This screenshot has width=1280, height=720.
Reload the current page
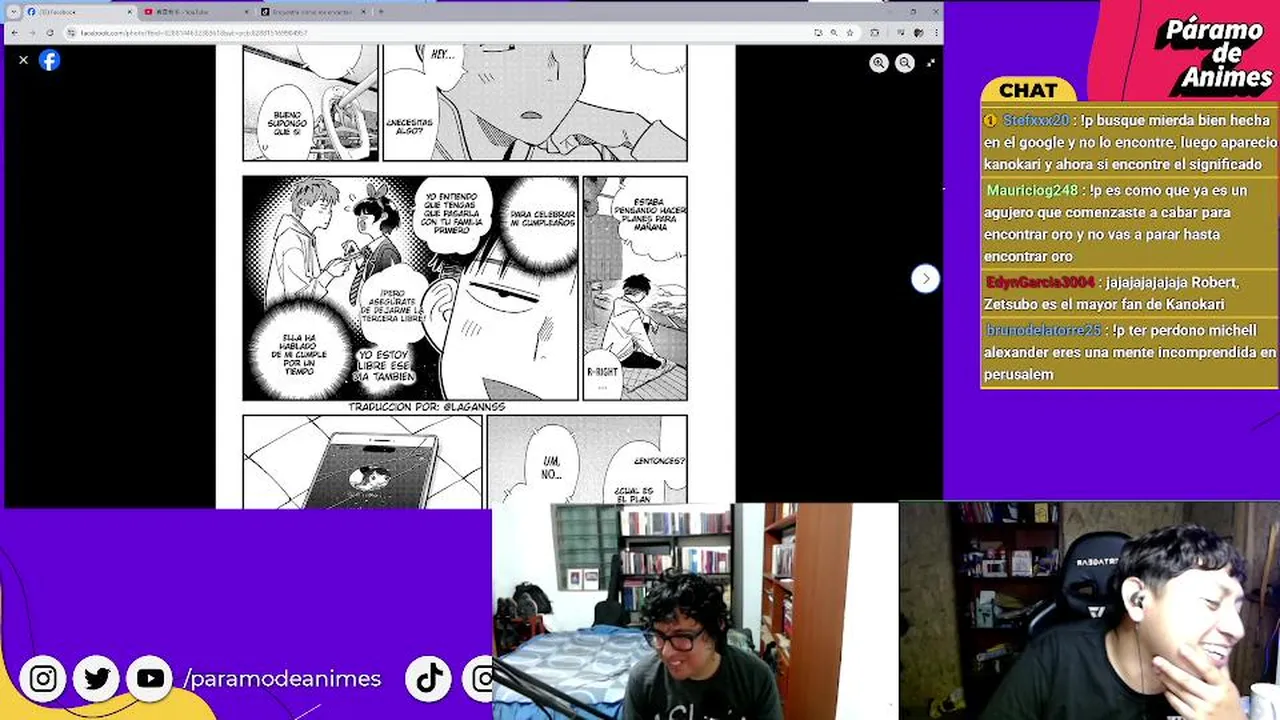click(50, 33)
